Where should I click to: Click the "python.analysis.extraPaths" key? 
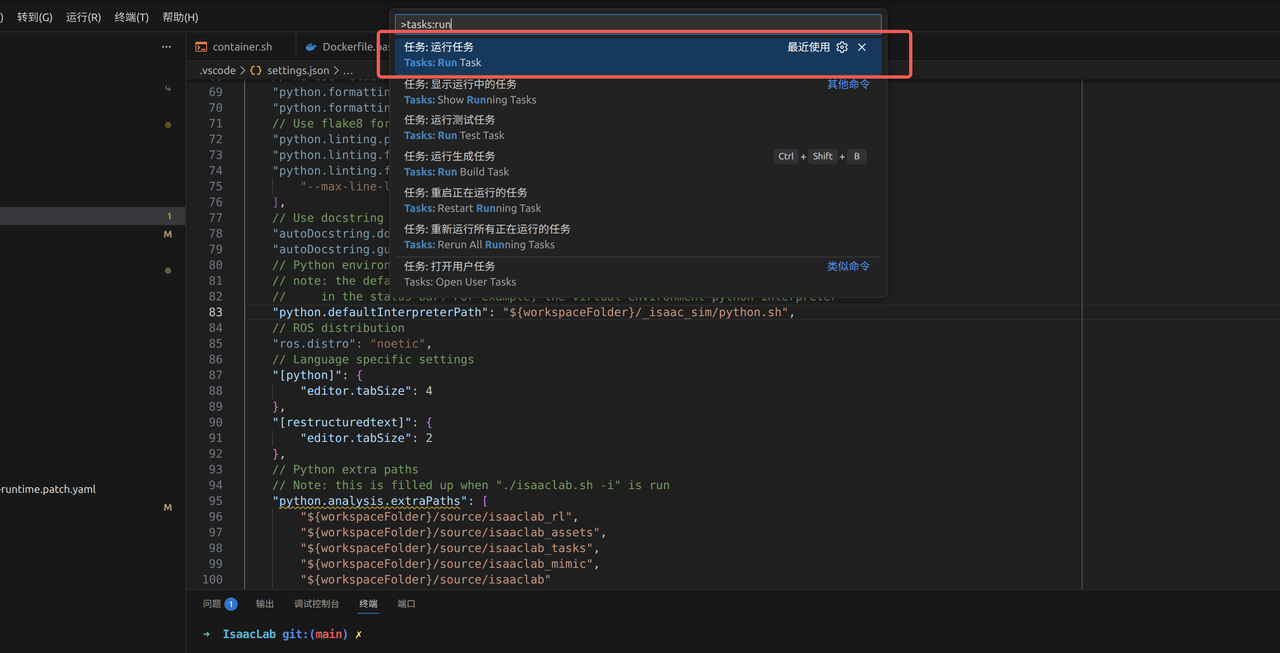[370, 501]
